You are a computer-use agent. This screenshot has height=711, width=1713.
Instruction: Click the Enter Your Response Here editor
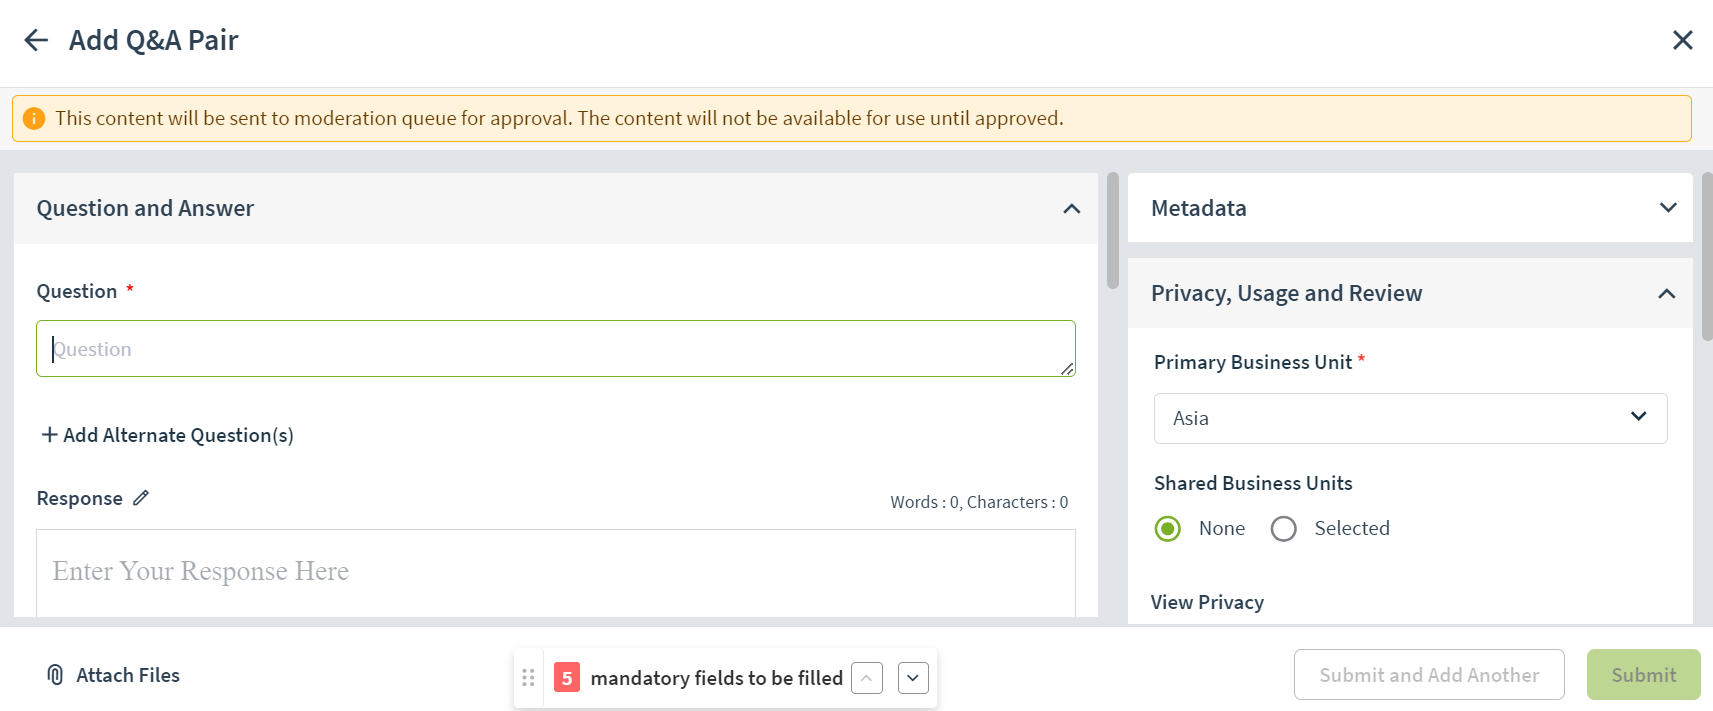coord(556,573)
